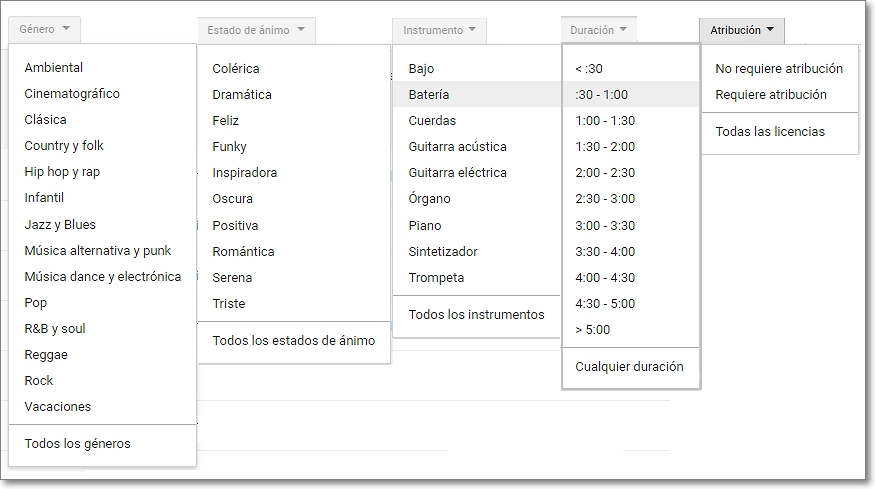Choose Batería in instrument list

coord(477,94)
